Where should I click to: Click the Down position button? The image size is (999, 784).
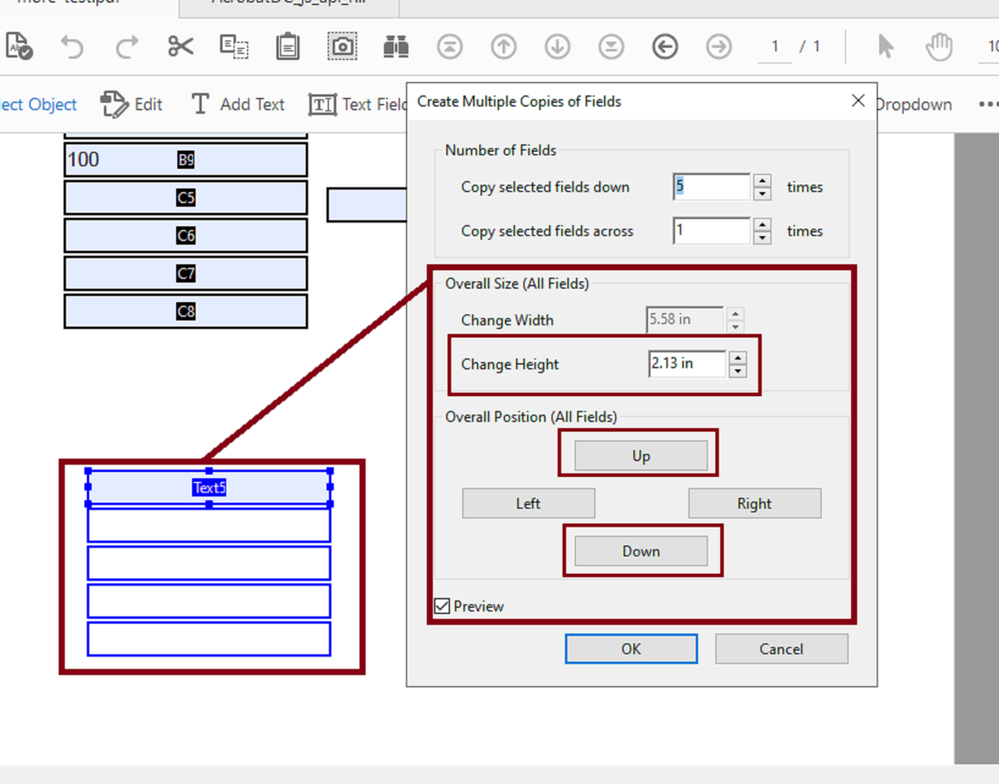pos(641,551)
